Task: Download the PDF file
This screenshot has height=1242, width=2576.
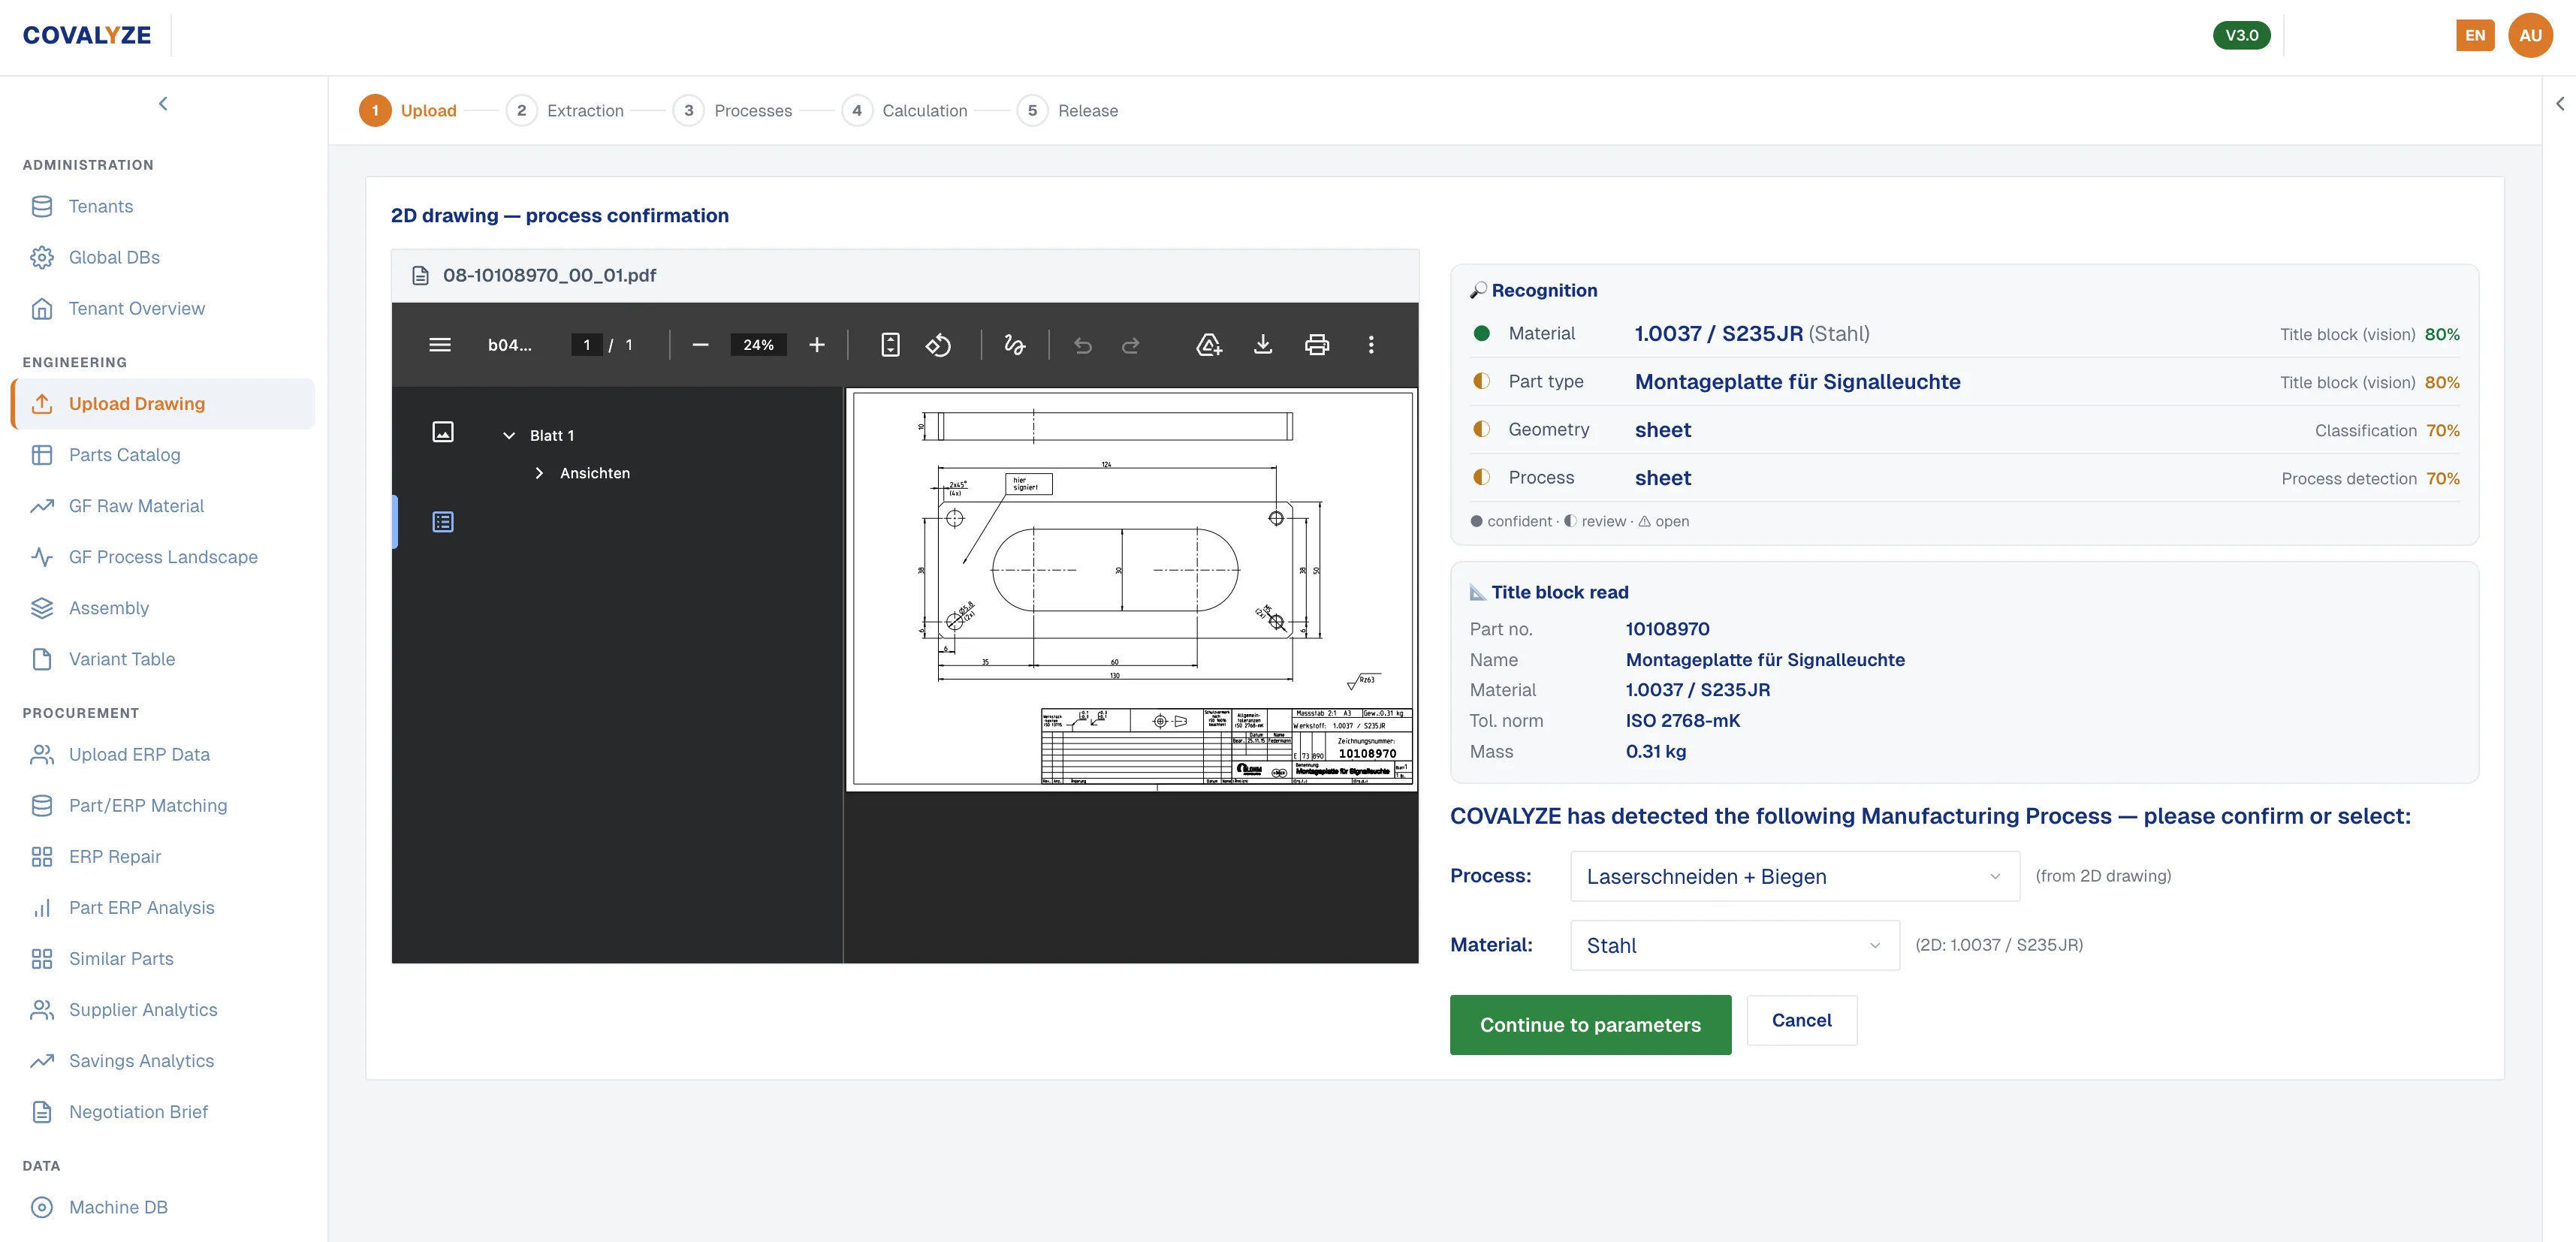Action: pyautogui.click(x=1263, y=345)
